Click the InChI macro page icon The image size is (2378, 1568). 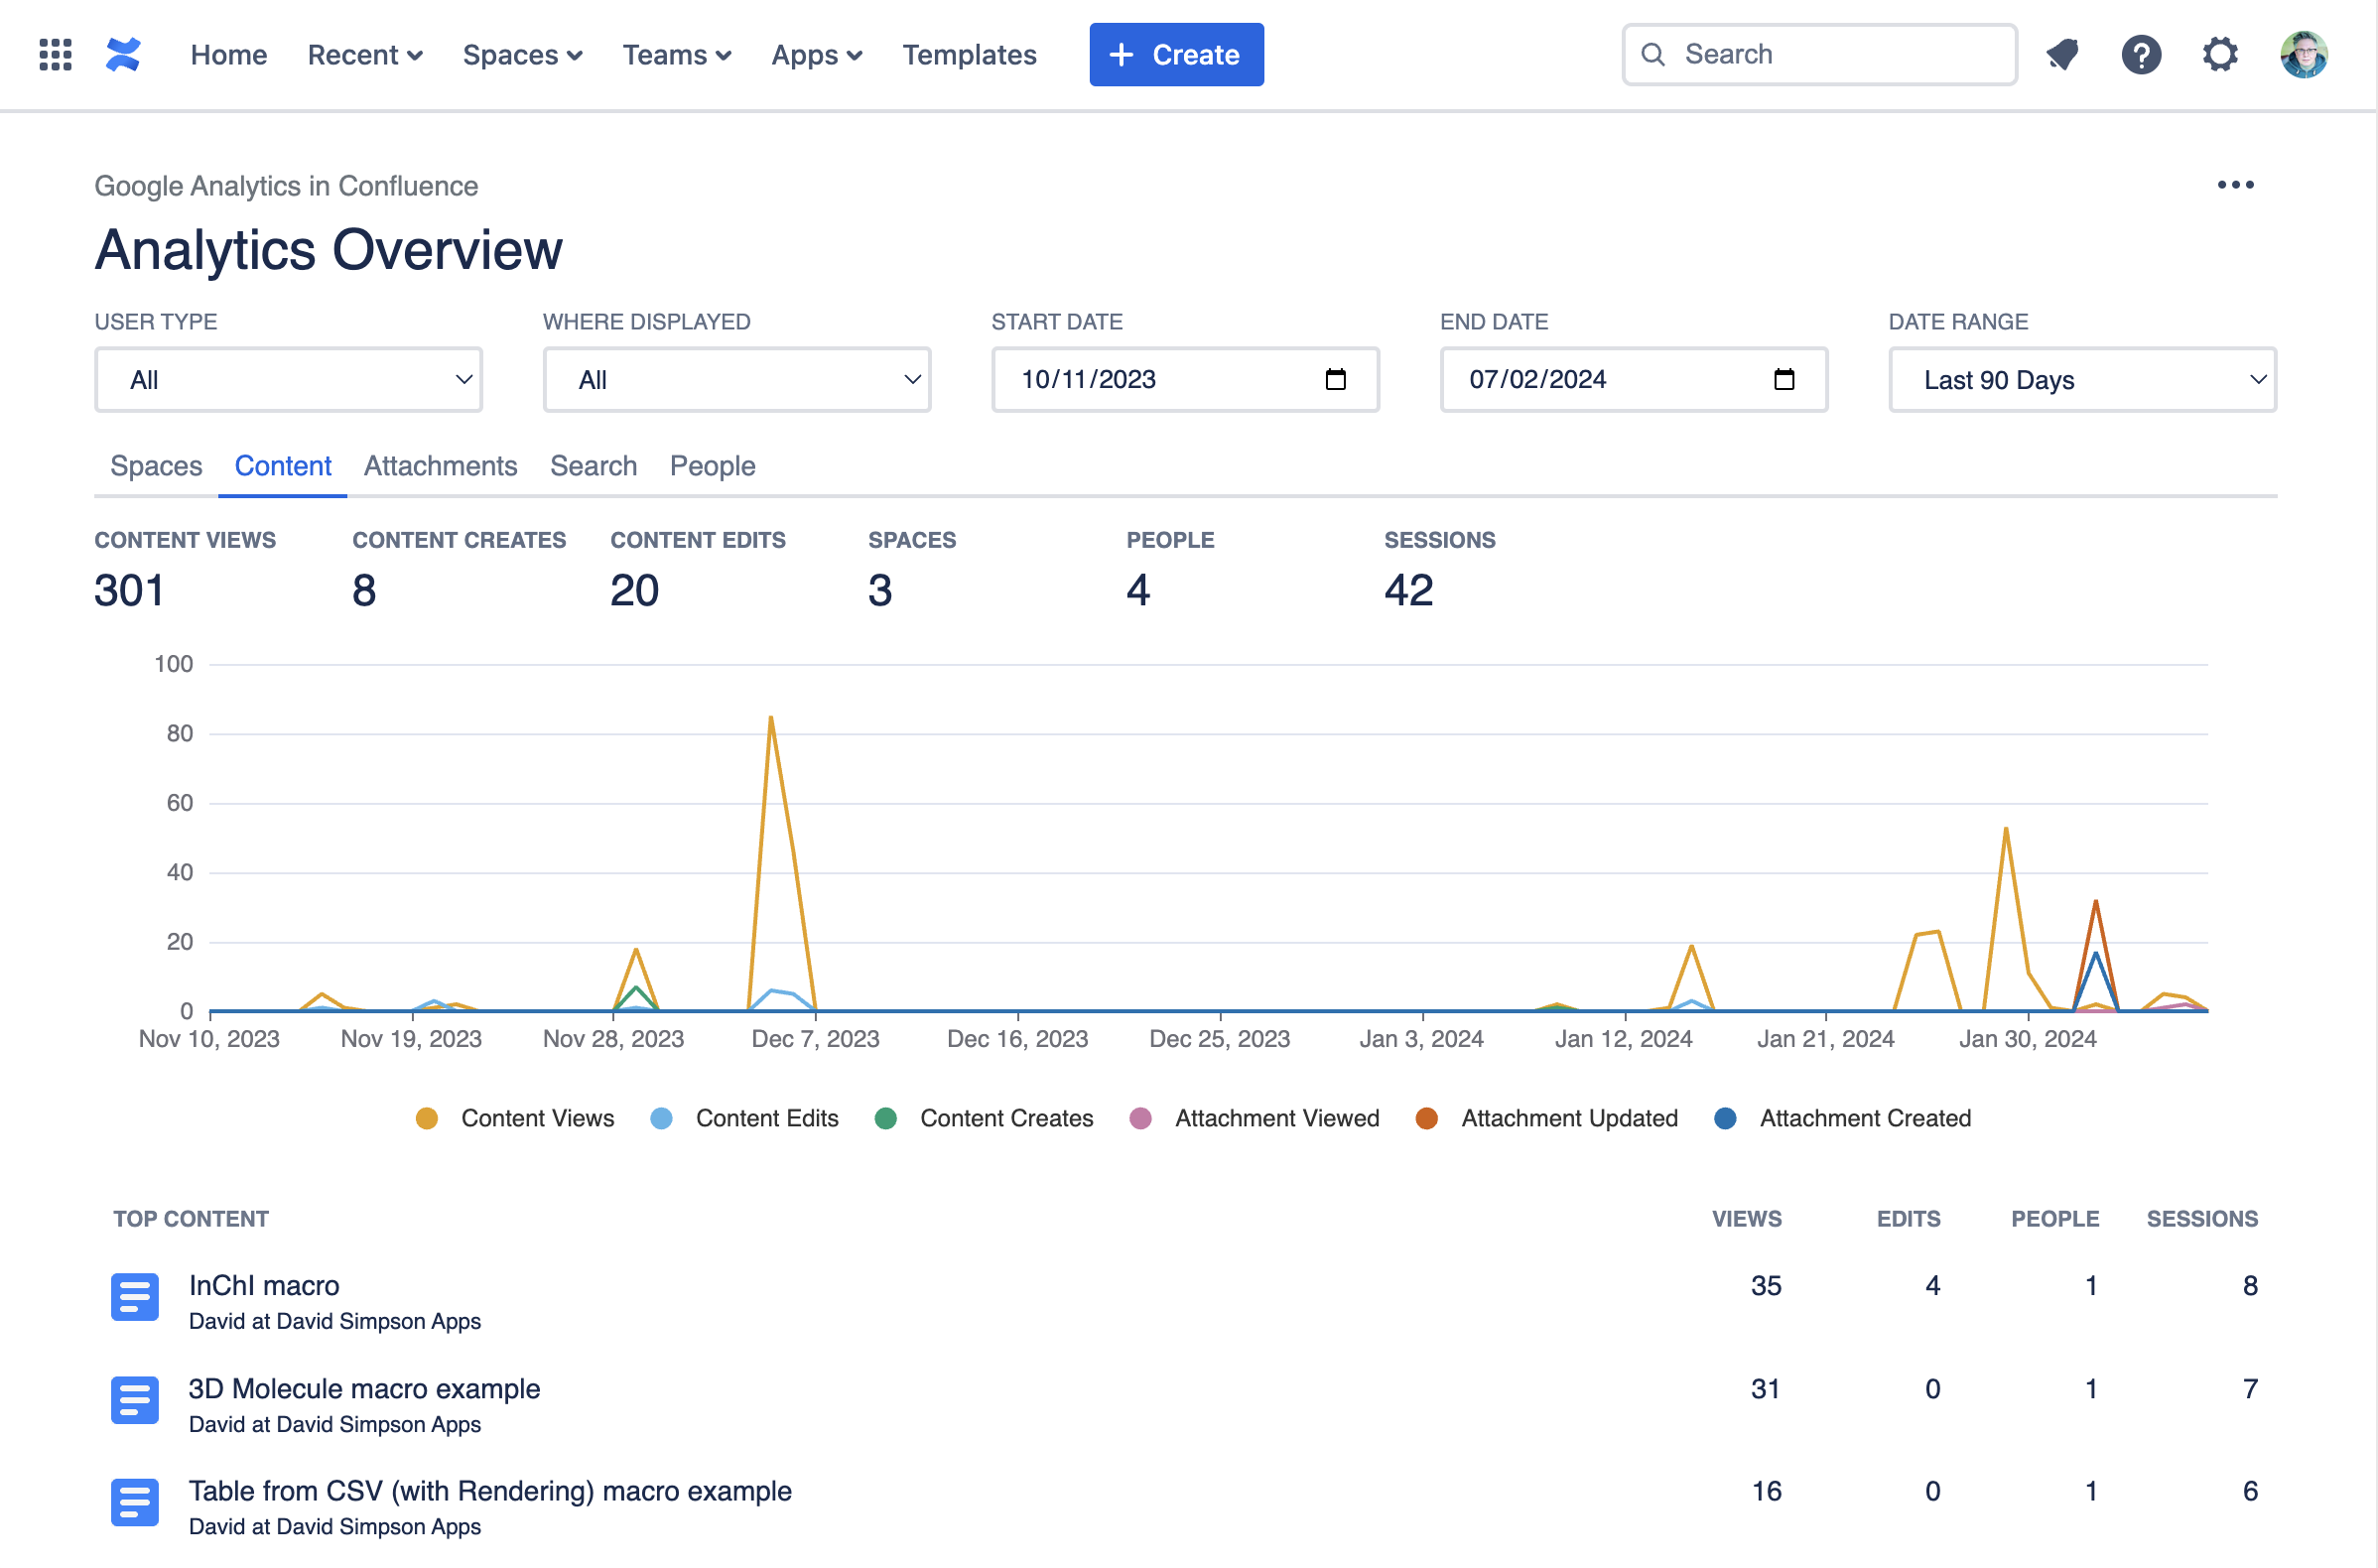pos(134,1297)
